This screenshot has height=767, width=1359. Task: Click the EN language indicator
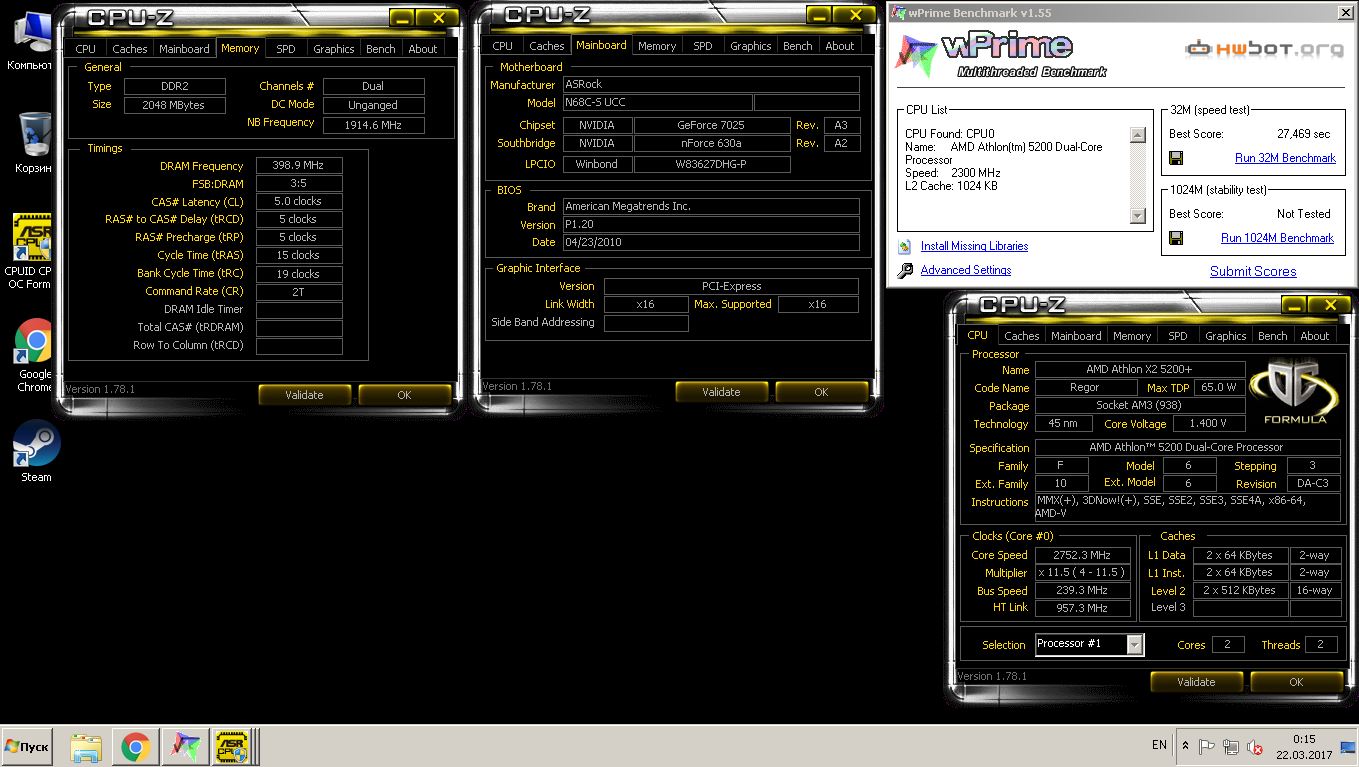(1159, 745)
